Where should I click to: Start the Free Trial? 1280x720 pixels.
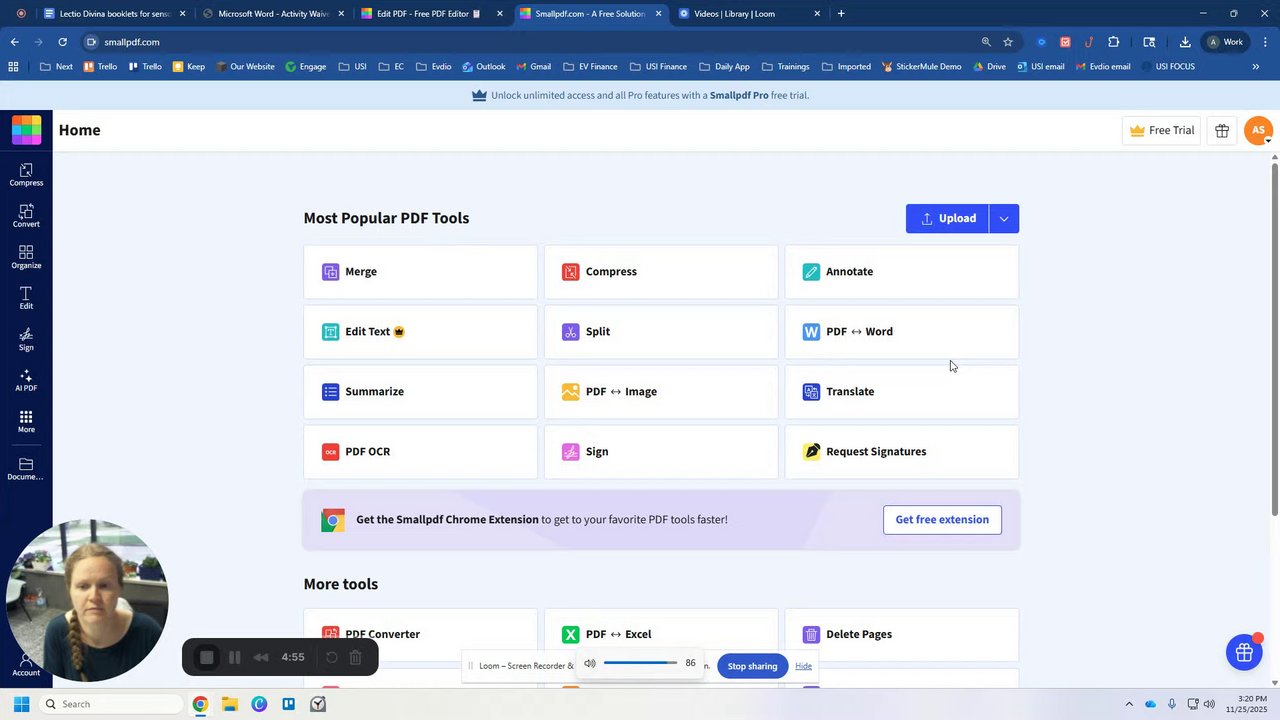click(x=1161, y=130)
